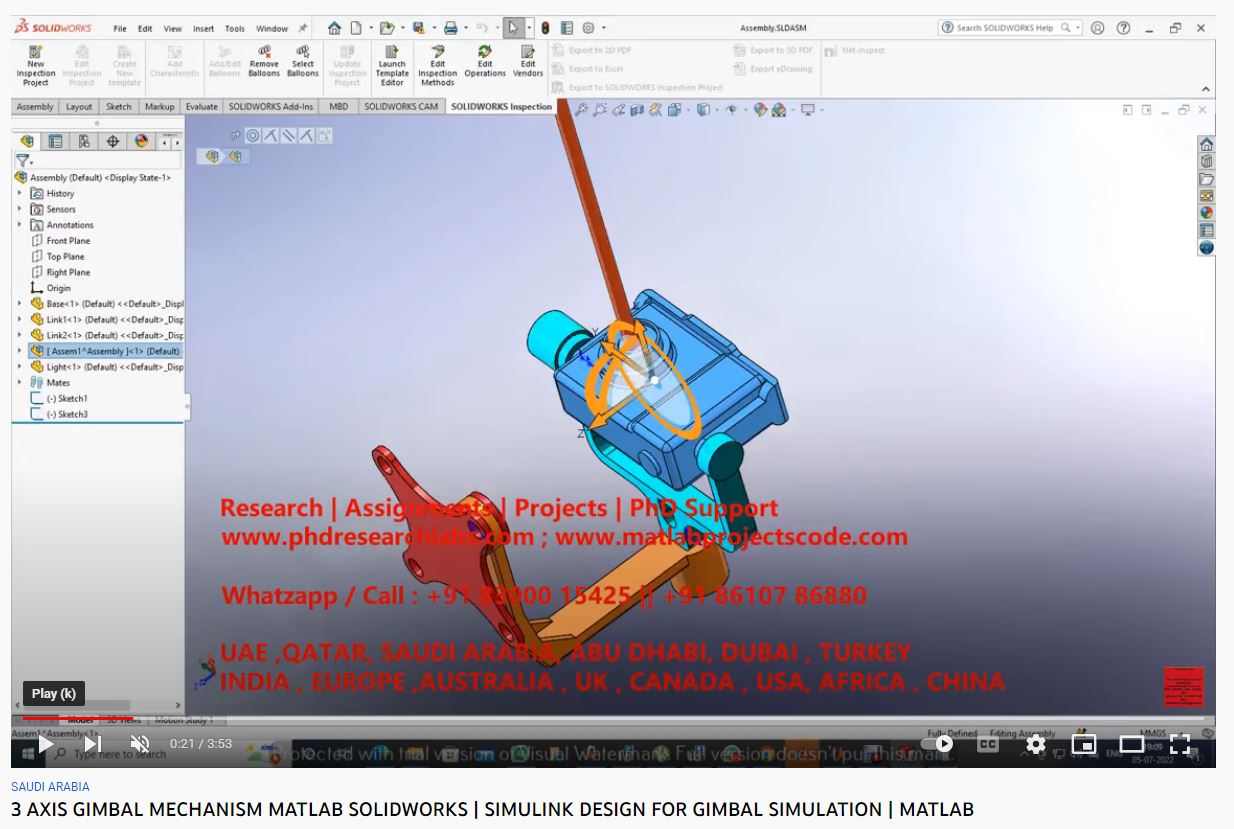Click the task pane Appearances color icon
The width and height of the screenshot is (1234, 829).
[x=1206, y=212]
